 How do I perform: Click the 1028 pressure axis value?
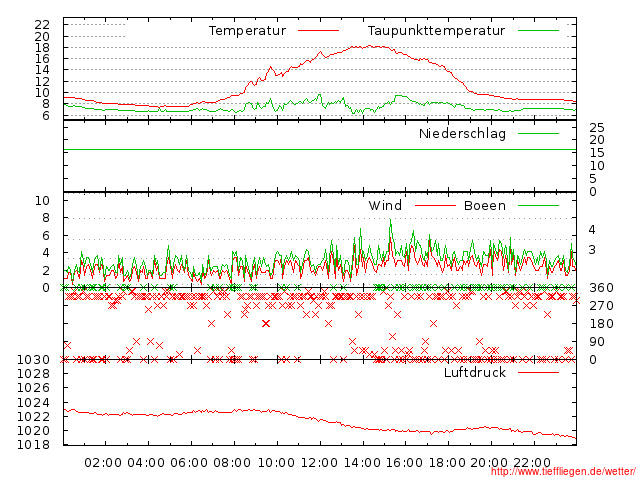pyautogui.click(x=33, y=374)
